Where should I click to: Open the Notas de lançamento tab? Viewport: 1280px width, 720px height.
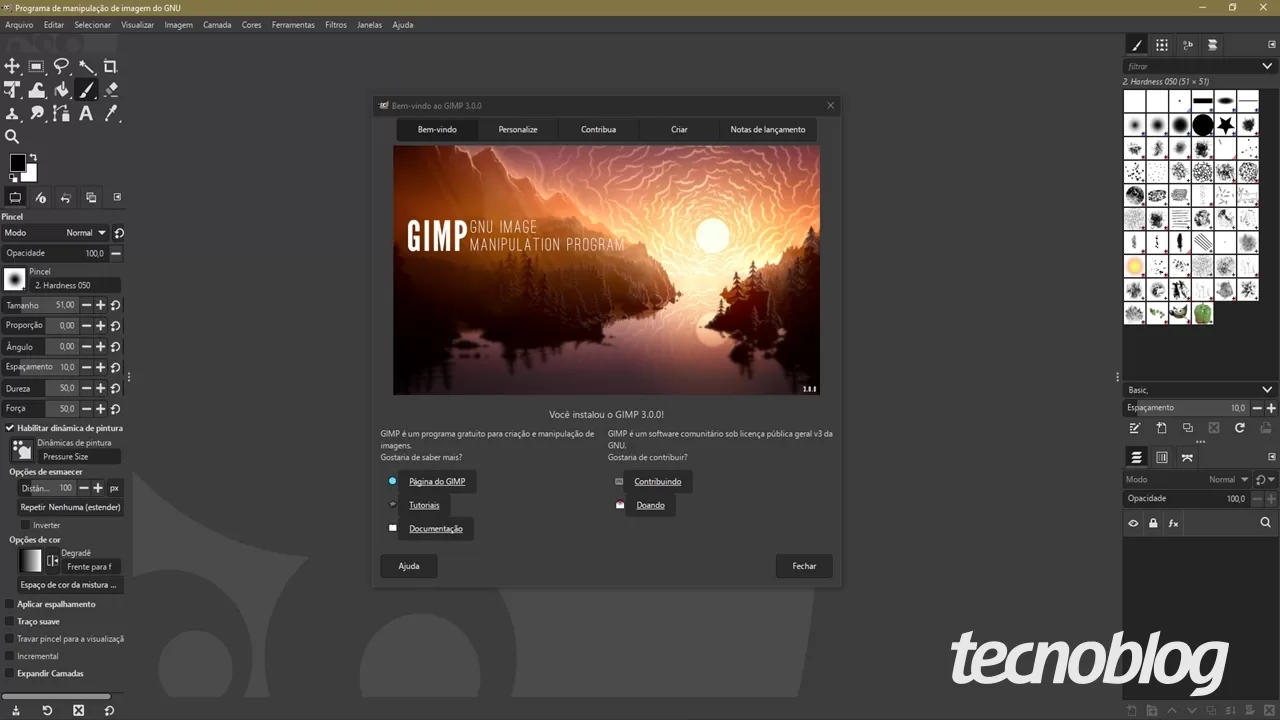click(768, 129)
